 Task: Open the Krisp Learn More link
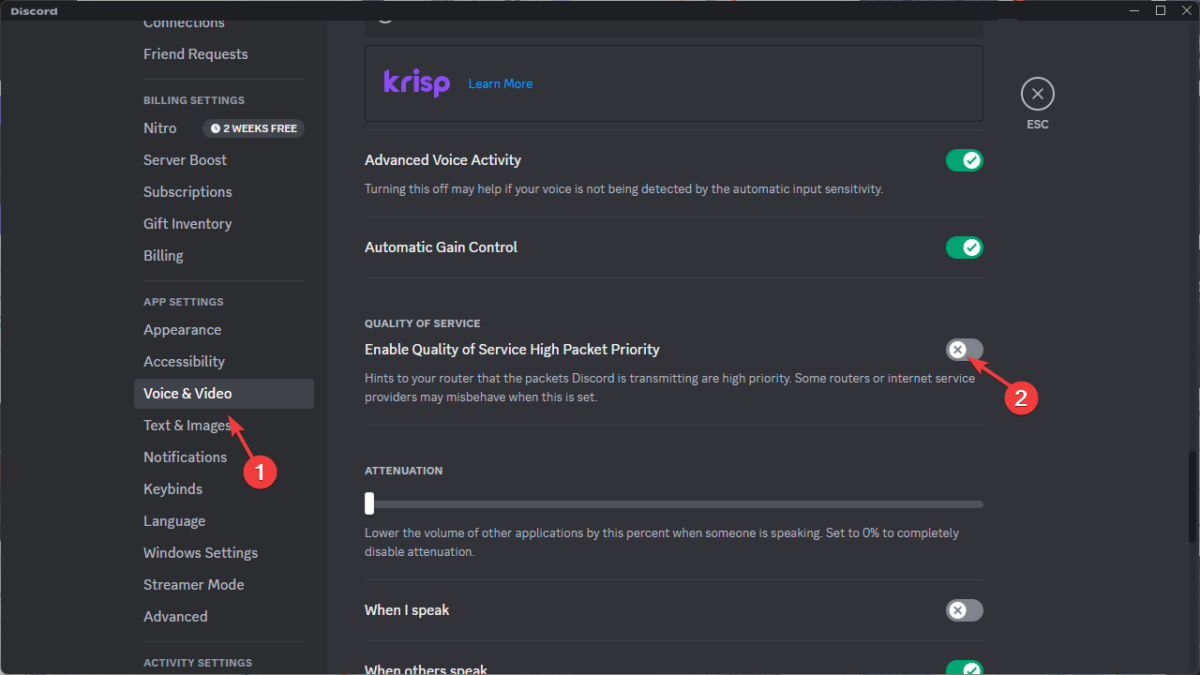click(500, 83)
